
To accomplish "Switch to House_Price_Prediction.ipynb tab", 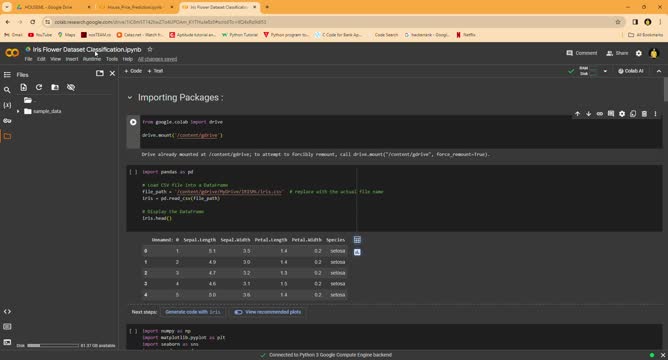I will click(135, 7).
